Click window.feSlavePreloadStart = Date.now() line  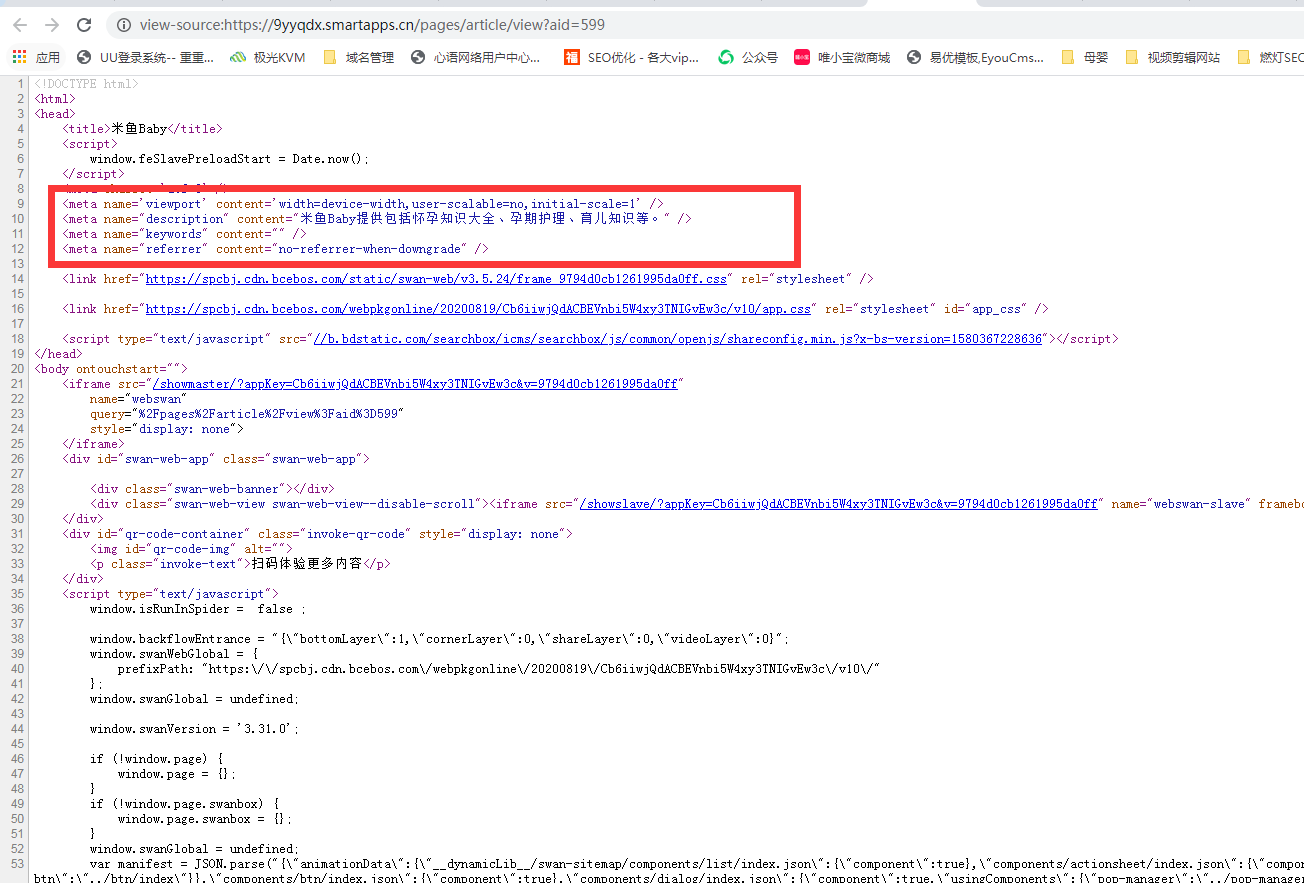click(229, 159)
